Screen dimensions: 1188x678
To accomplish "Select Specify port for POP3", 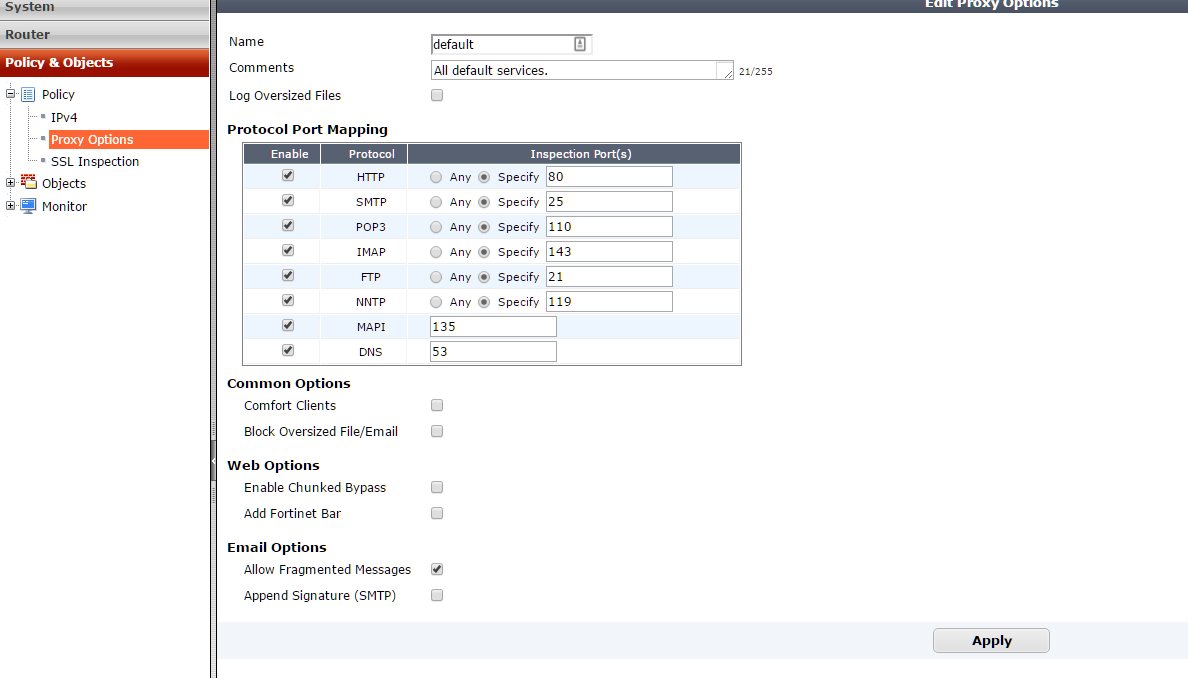I will [x=484, y=227].
